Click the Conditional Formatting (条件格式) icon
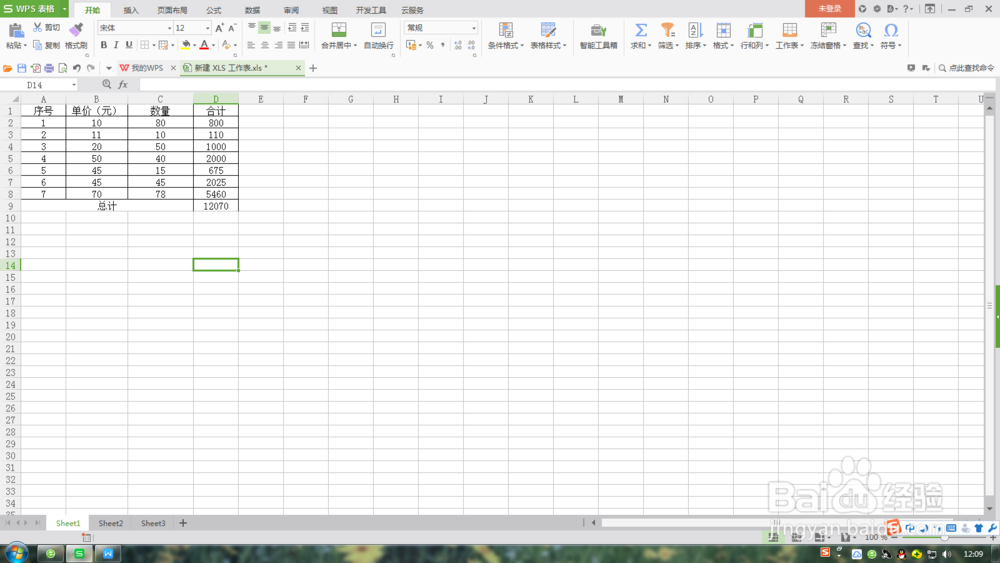The image size is (1000, 563). [x=506, y=30]
